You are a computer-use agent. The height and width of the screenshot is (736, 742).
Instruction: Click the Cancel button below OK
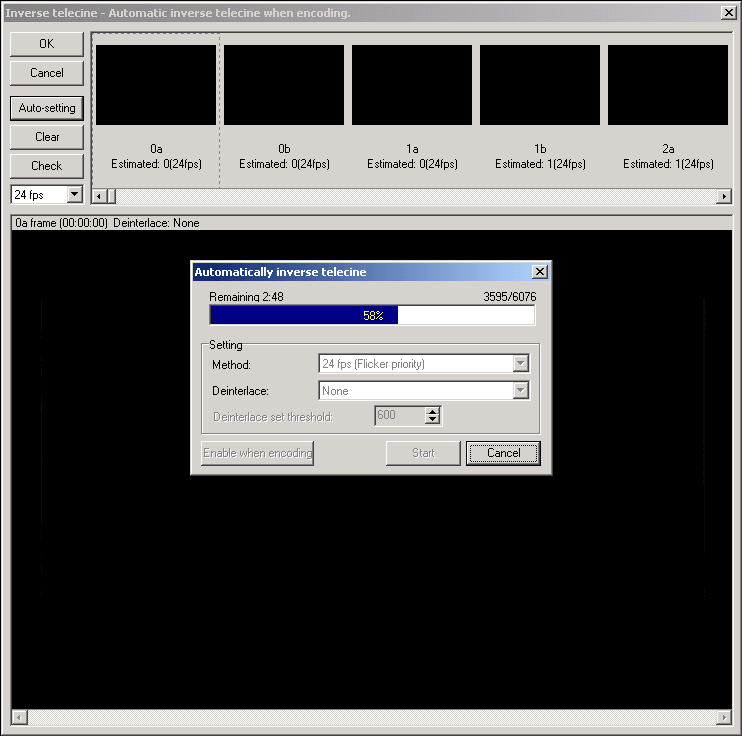46,73
